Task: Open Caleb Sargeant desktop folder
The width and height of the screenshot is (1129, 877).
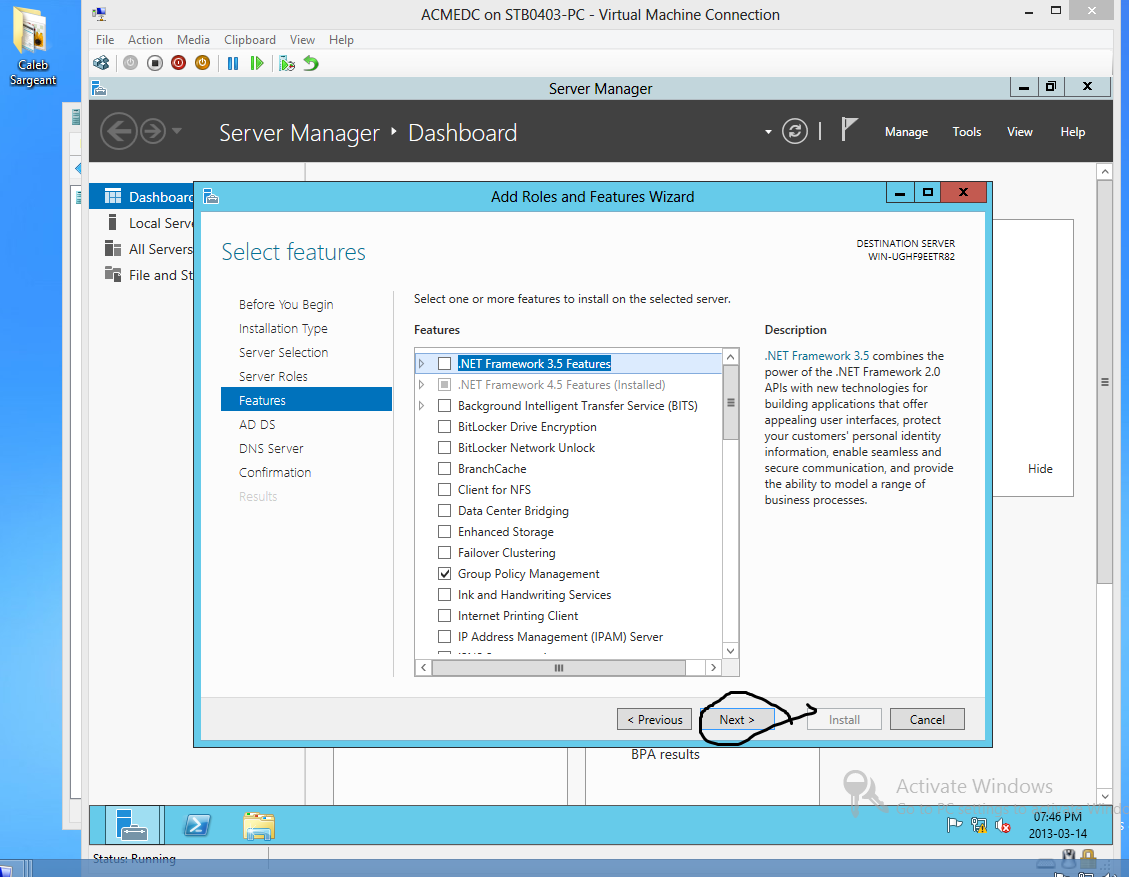Action: point(32,46)
